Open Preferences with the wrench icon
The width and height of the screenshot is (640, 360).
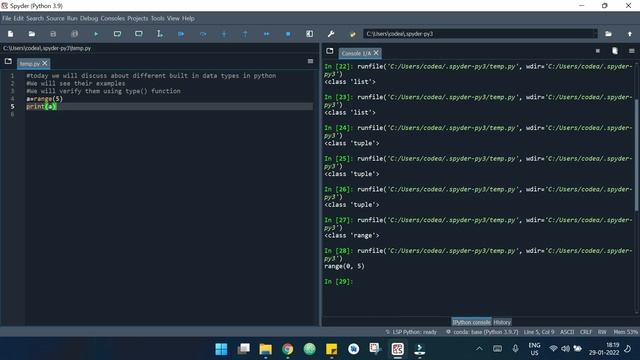point(331,34)
